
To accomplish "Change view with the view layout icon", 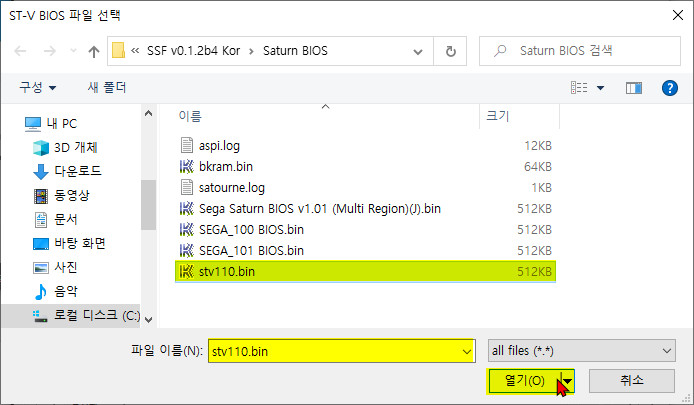I will pos(579,88).
